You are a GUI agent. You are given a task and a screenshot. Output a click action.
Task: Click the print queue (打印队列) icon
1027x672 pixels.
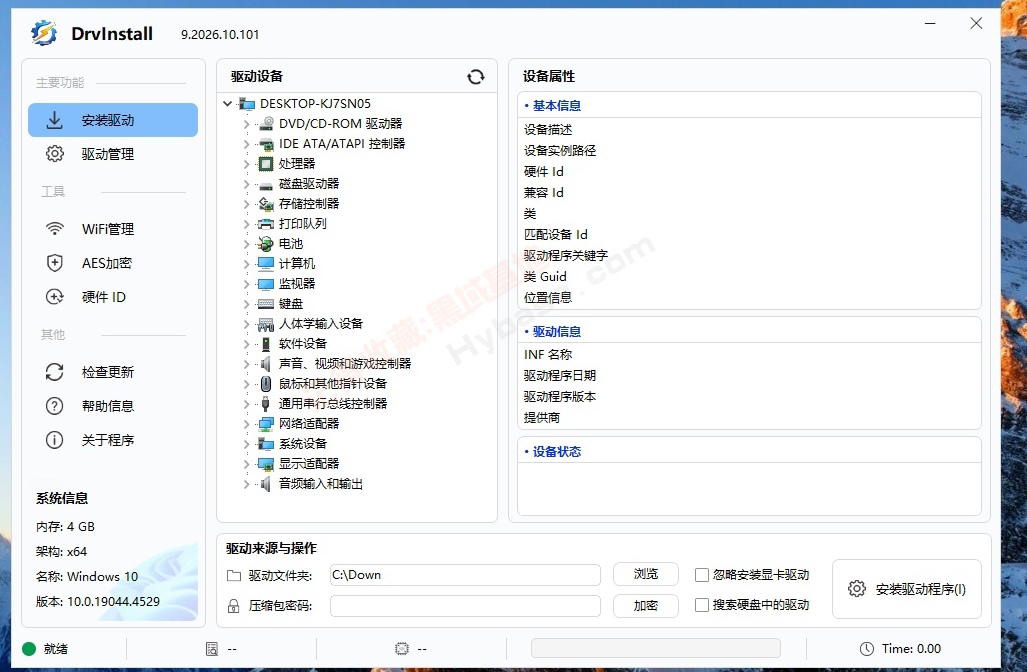[x=266, y=223]
